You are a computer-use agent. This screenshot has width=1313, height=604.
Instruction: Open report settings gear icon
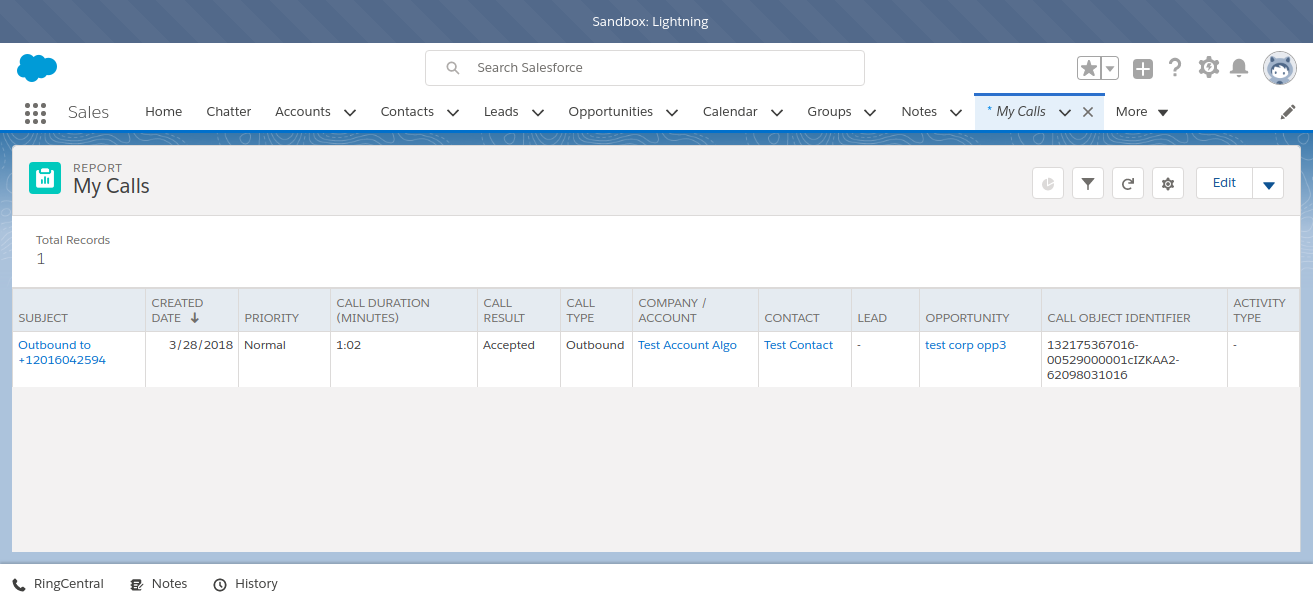point(1167,184)
